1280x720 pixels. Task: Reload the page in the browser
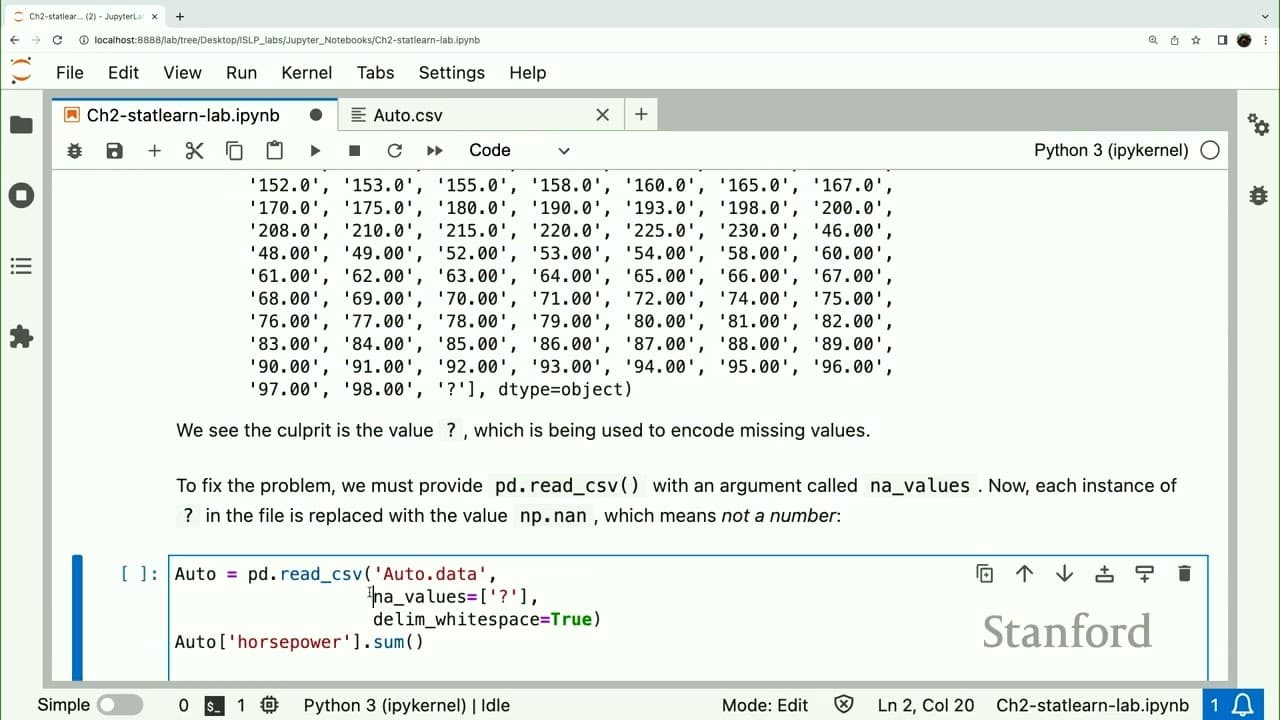click(57, 40)
